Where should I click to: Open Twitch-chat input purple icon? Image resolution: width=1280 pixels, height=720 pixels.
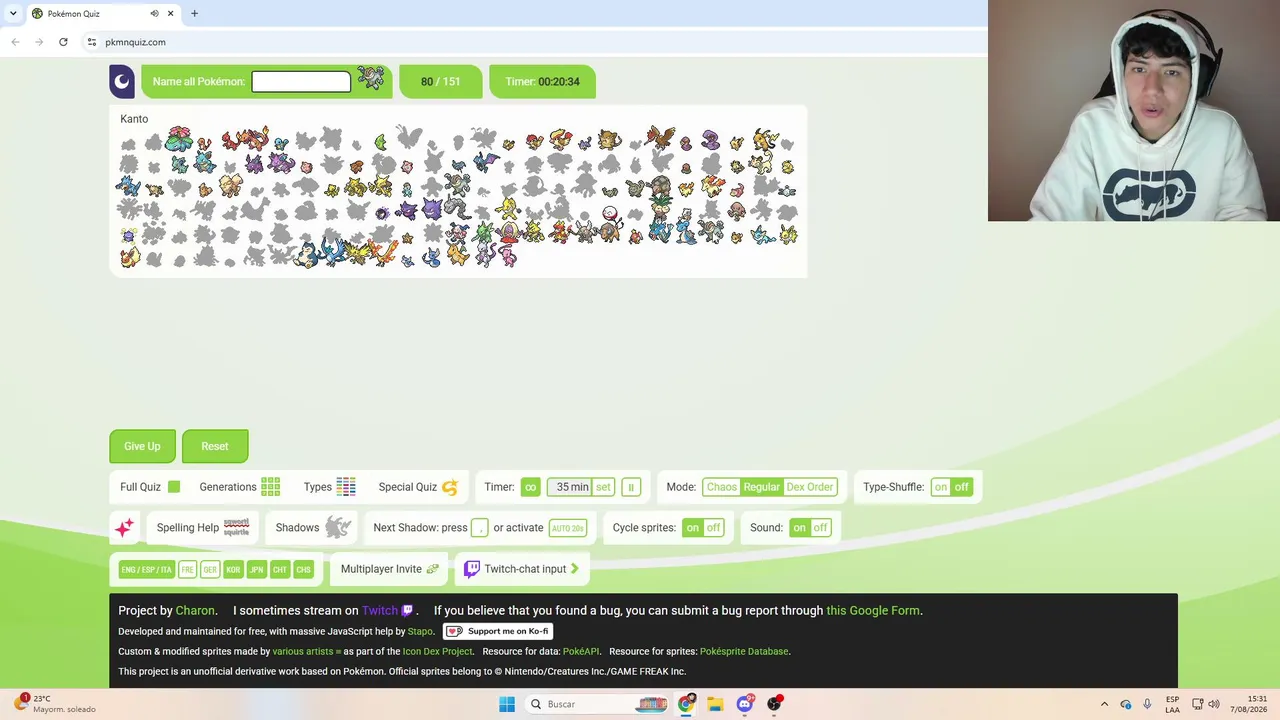[472, 569]
